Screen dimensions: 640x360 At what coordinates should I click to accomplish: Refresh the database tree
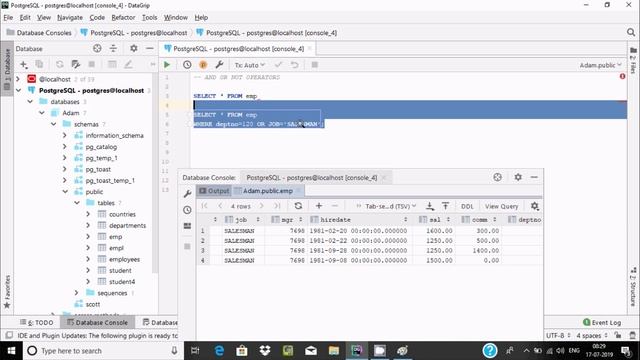pyautogui.click(x=60, y=64)
